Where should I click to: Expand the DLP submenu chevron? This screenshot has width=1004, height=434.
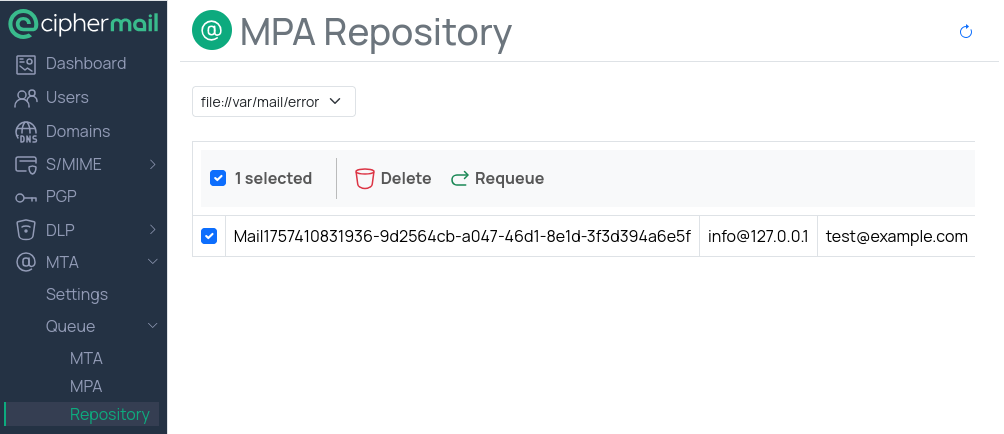click(x=153, y=230)
